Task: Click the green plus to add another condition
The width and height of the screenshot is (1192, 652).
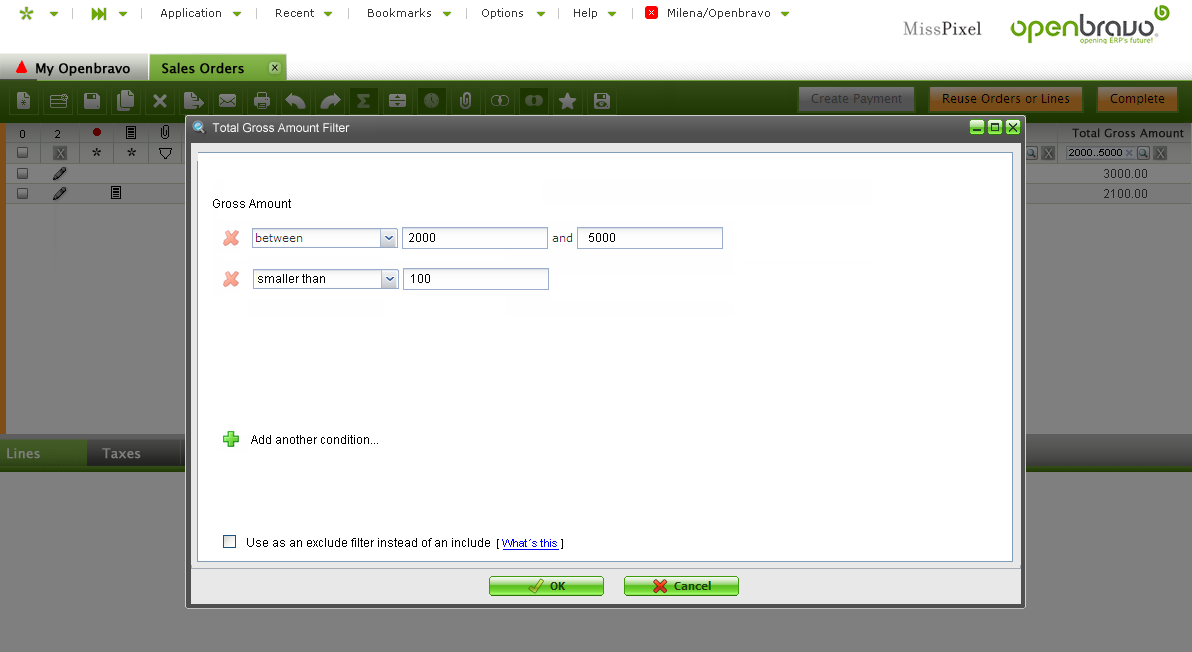Action: click(x=231, y=439)
